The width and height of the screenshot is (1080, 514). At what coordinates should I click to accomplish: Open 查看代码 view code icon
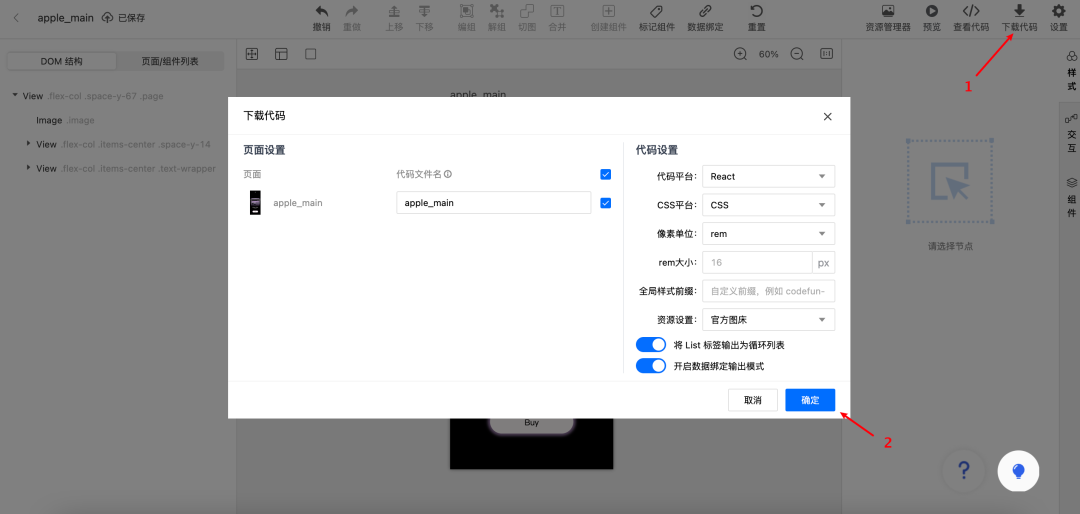click(970, 11)
